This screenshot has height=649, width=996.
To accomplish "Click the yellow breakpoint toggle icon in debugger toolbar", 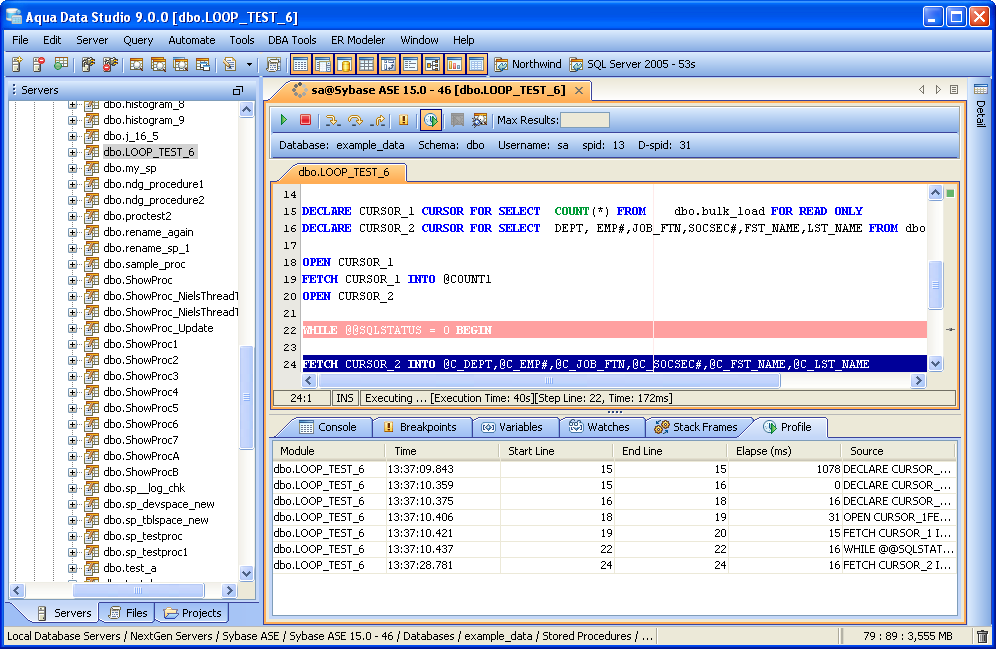I will pos(404,120).
